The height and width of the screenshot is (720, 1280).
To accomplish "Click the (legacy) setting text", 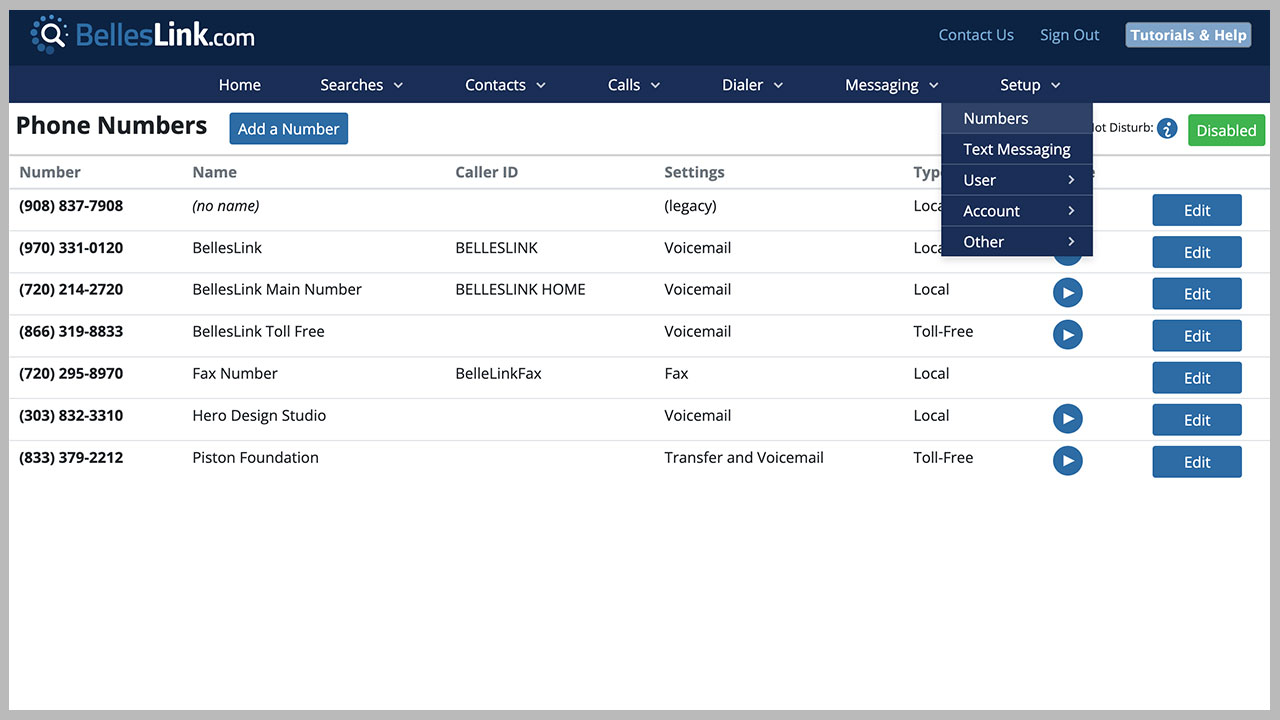I will coord(690,206).
